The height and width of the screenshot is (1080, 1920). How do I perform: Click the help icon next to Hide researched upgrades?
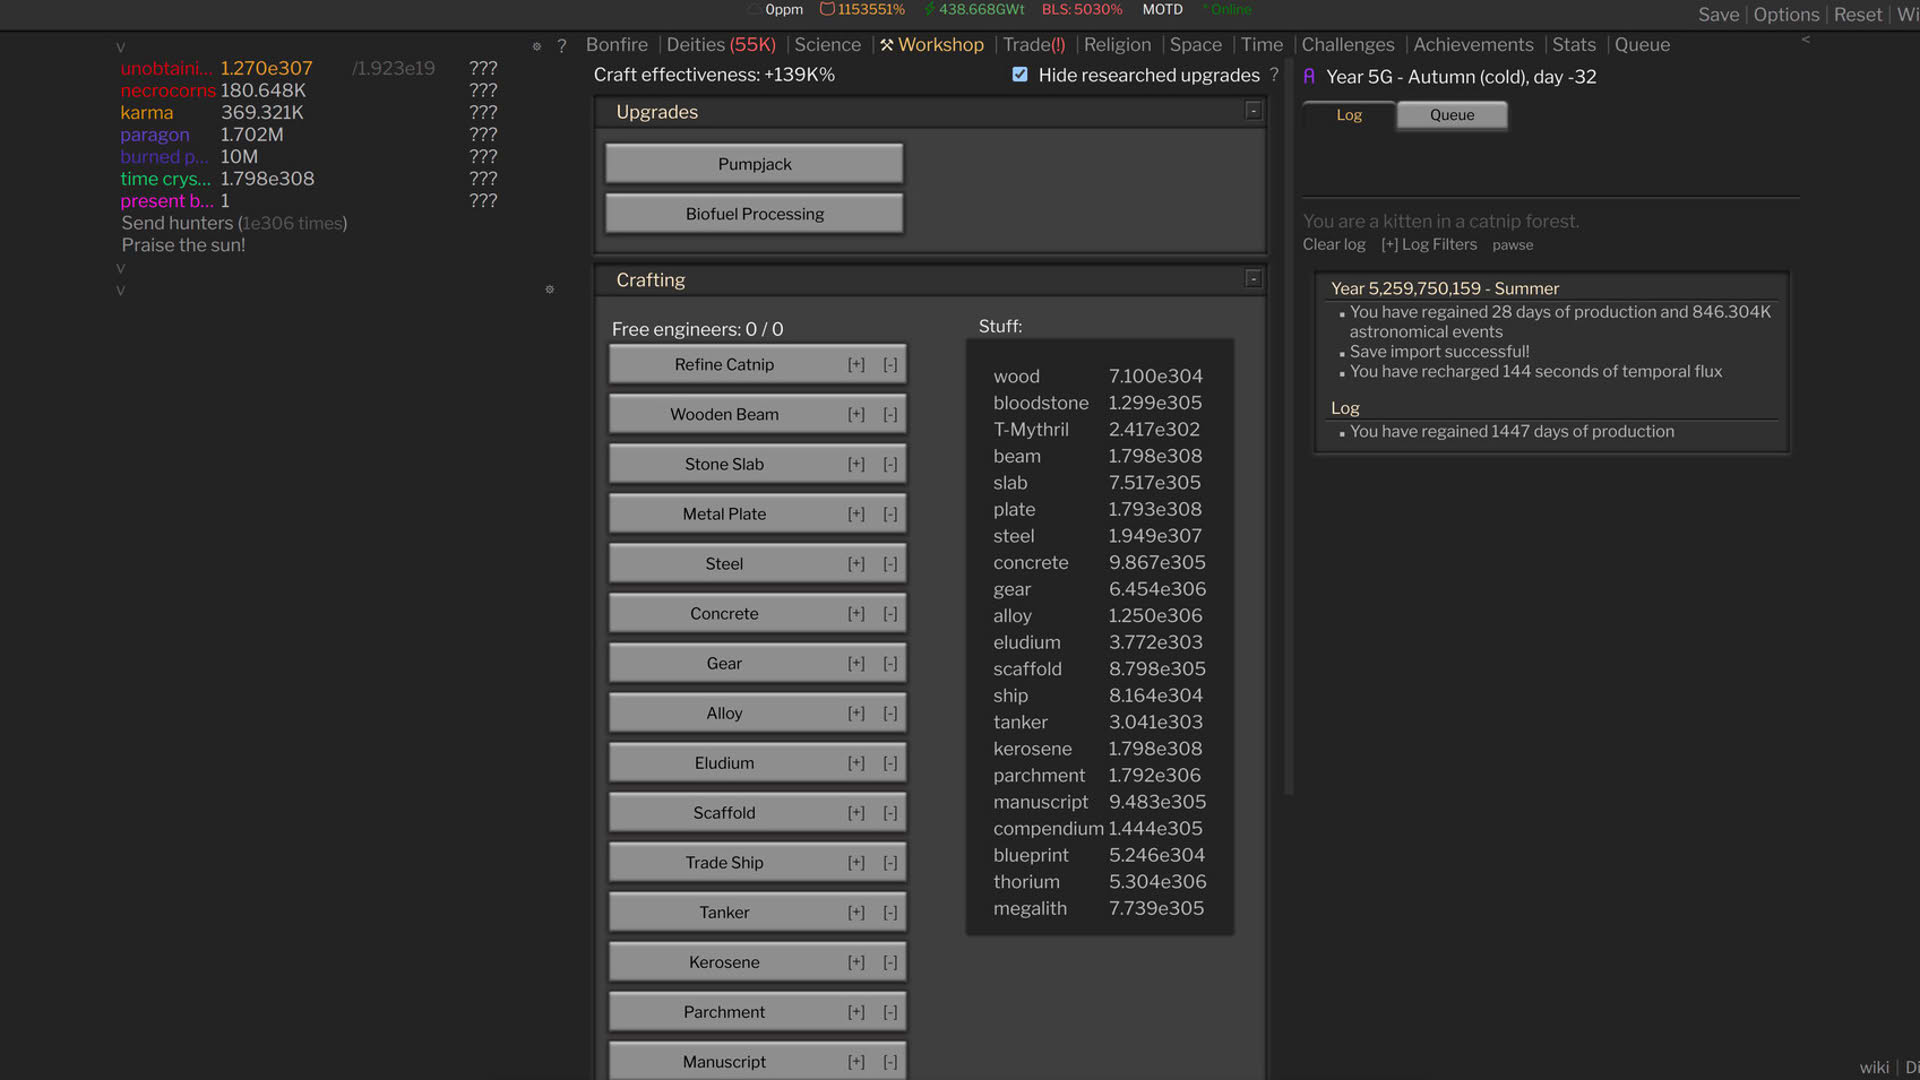tap(1274, 75)
